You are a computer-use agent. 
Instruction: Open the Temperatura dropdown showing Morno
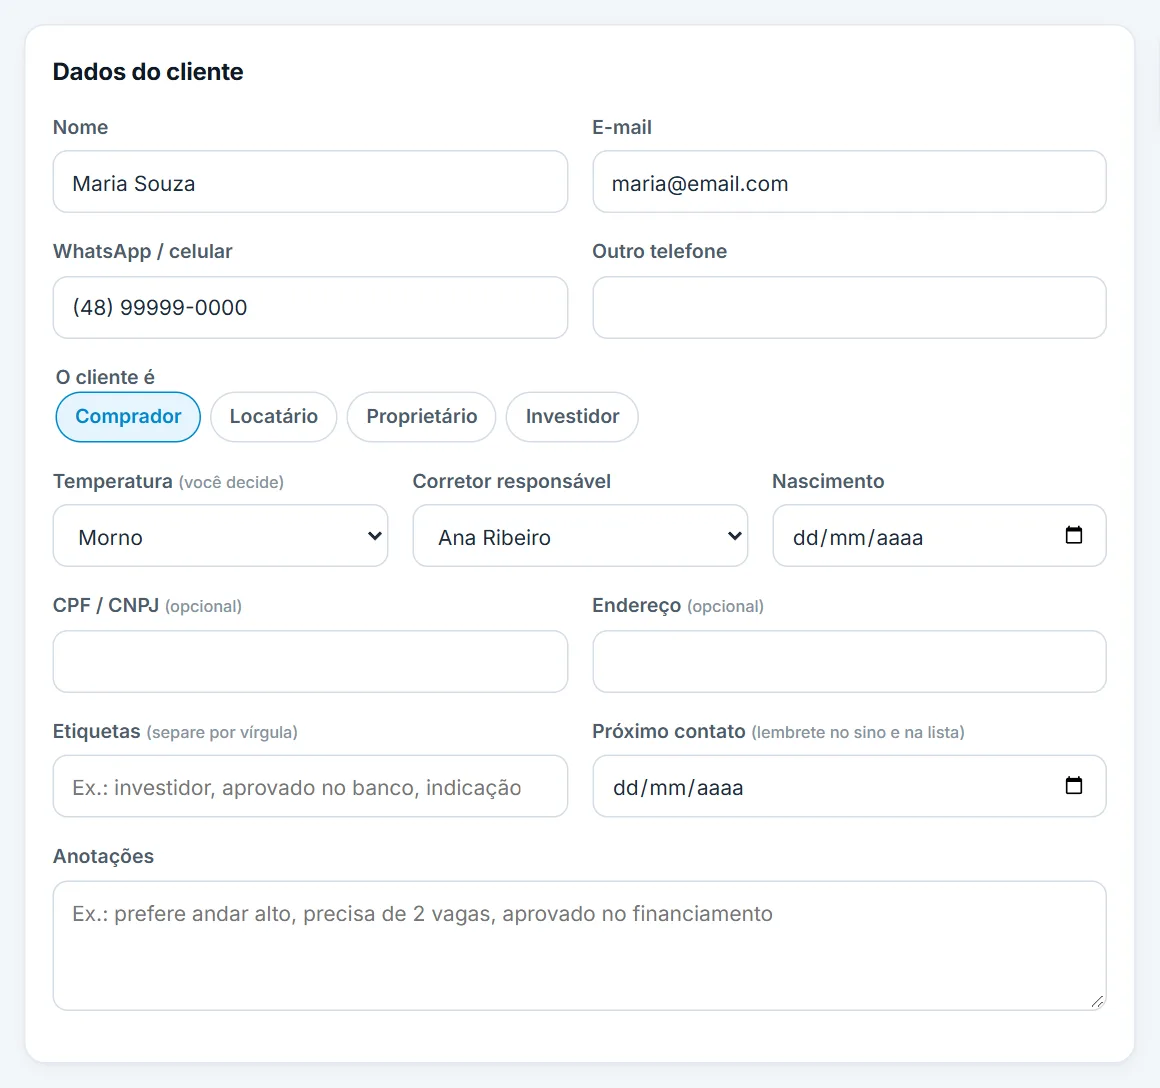220,536
